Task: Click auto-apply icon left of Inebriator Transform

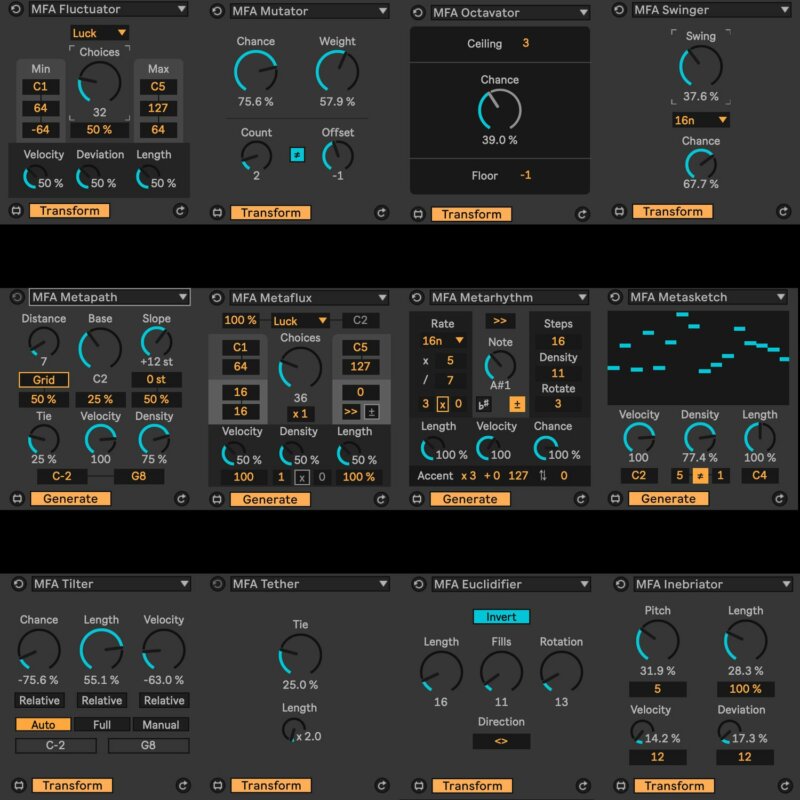Action: point(621,786)
